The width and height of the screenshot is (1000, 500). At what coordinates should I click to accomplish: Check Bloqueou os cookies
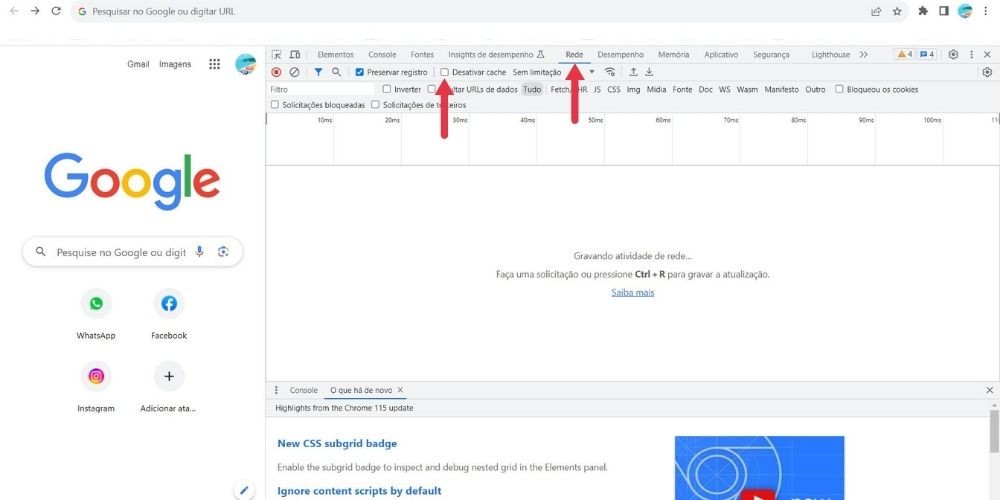(839, 89)
